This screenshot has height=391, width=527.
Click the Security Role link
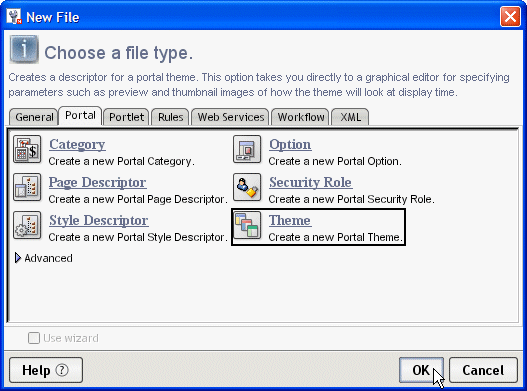pyautogui.click(x=311, y=183)
